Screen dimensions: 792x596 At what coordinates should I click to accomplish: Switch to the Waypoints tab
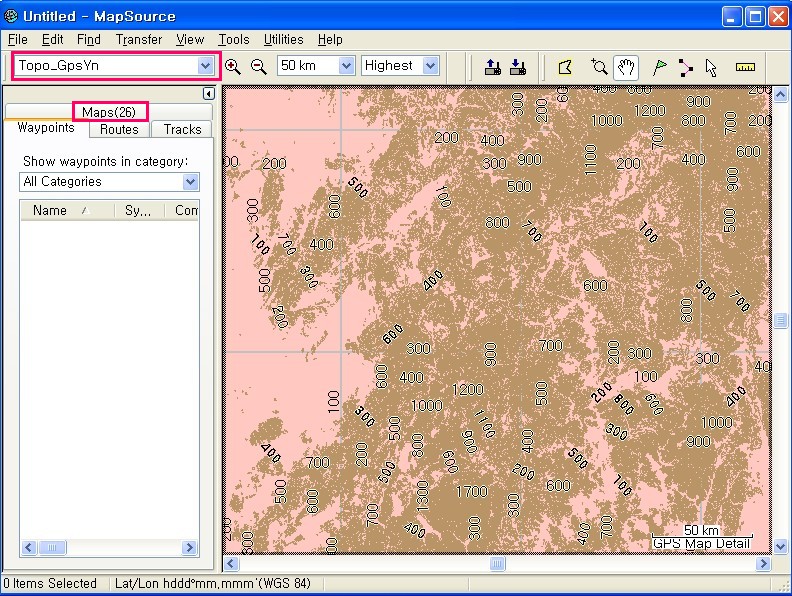[x=46, y=128]
